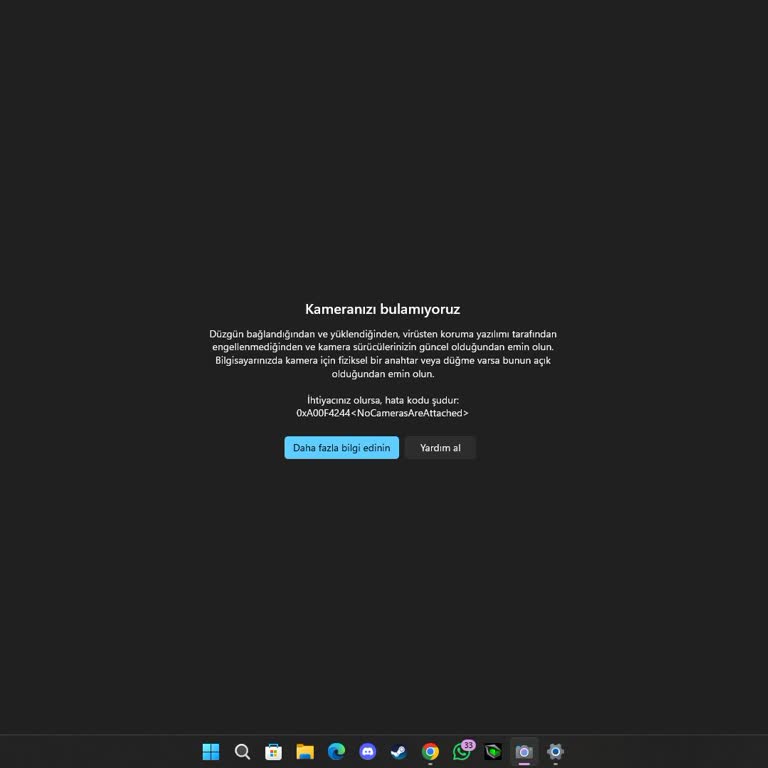The height and width of the screenshot is (768, 768).
Task: Open WhatsApp with 33 notifications
Action: [462, 751]
